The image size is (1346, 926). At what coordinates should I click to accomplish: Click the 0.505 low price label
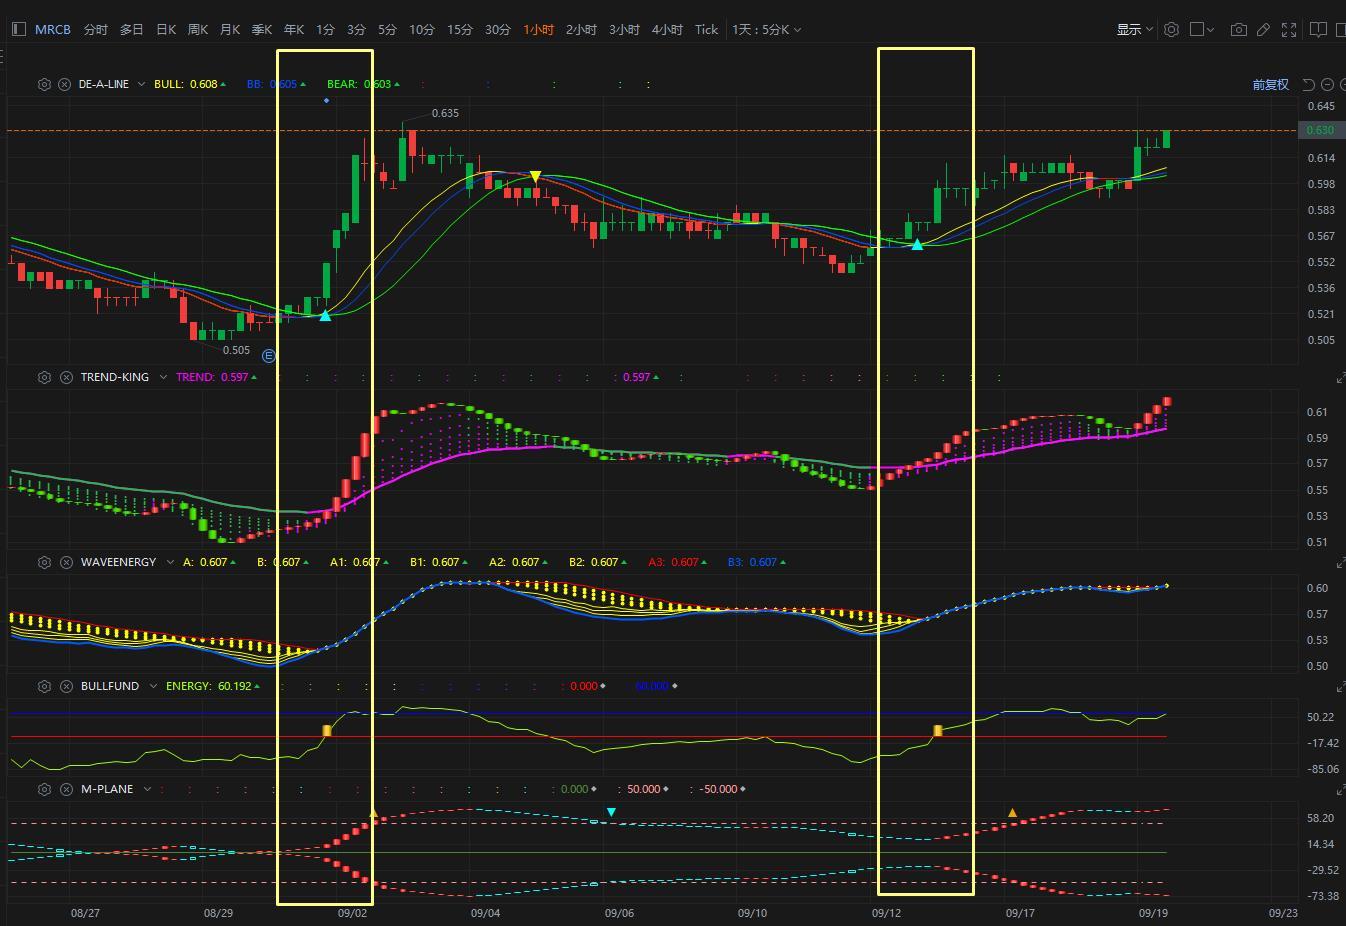236,350
